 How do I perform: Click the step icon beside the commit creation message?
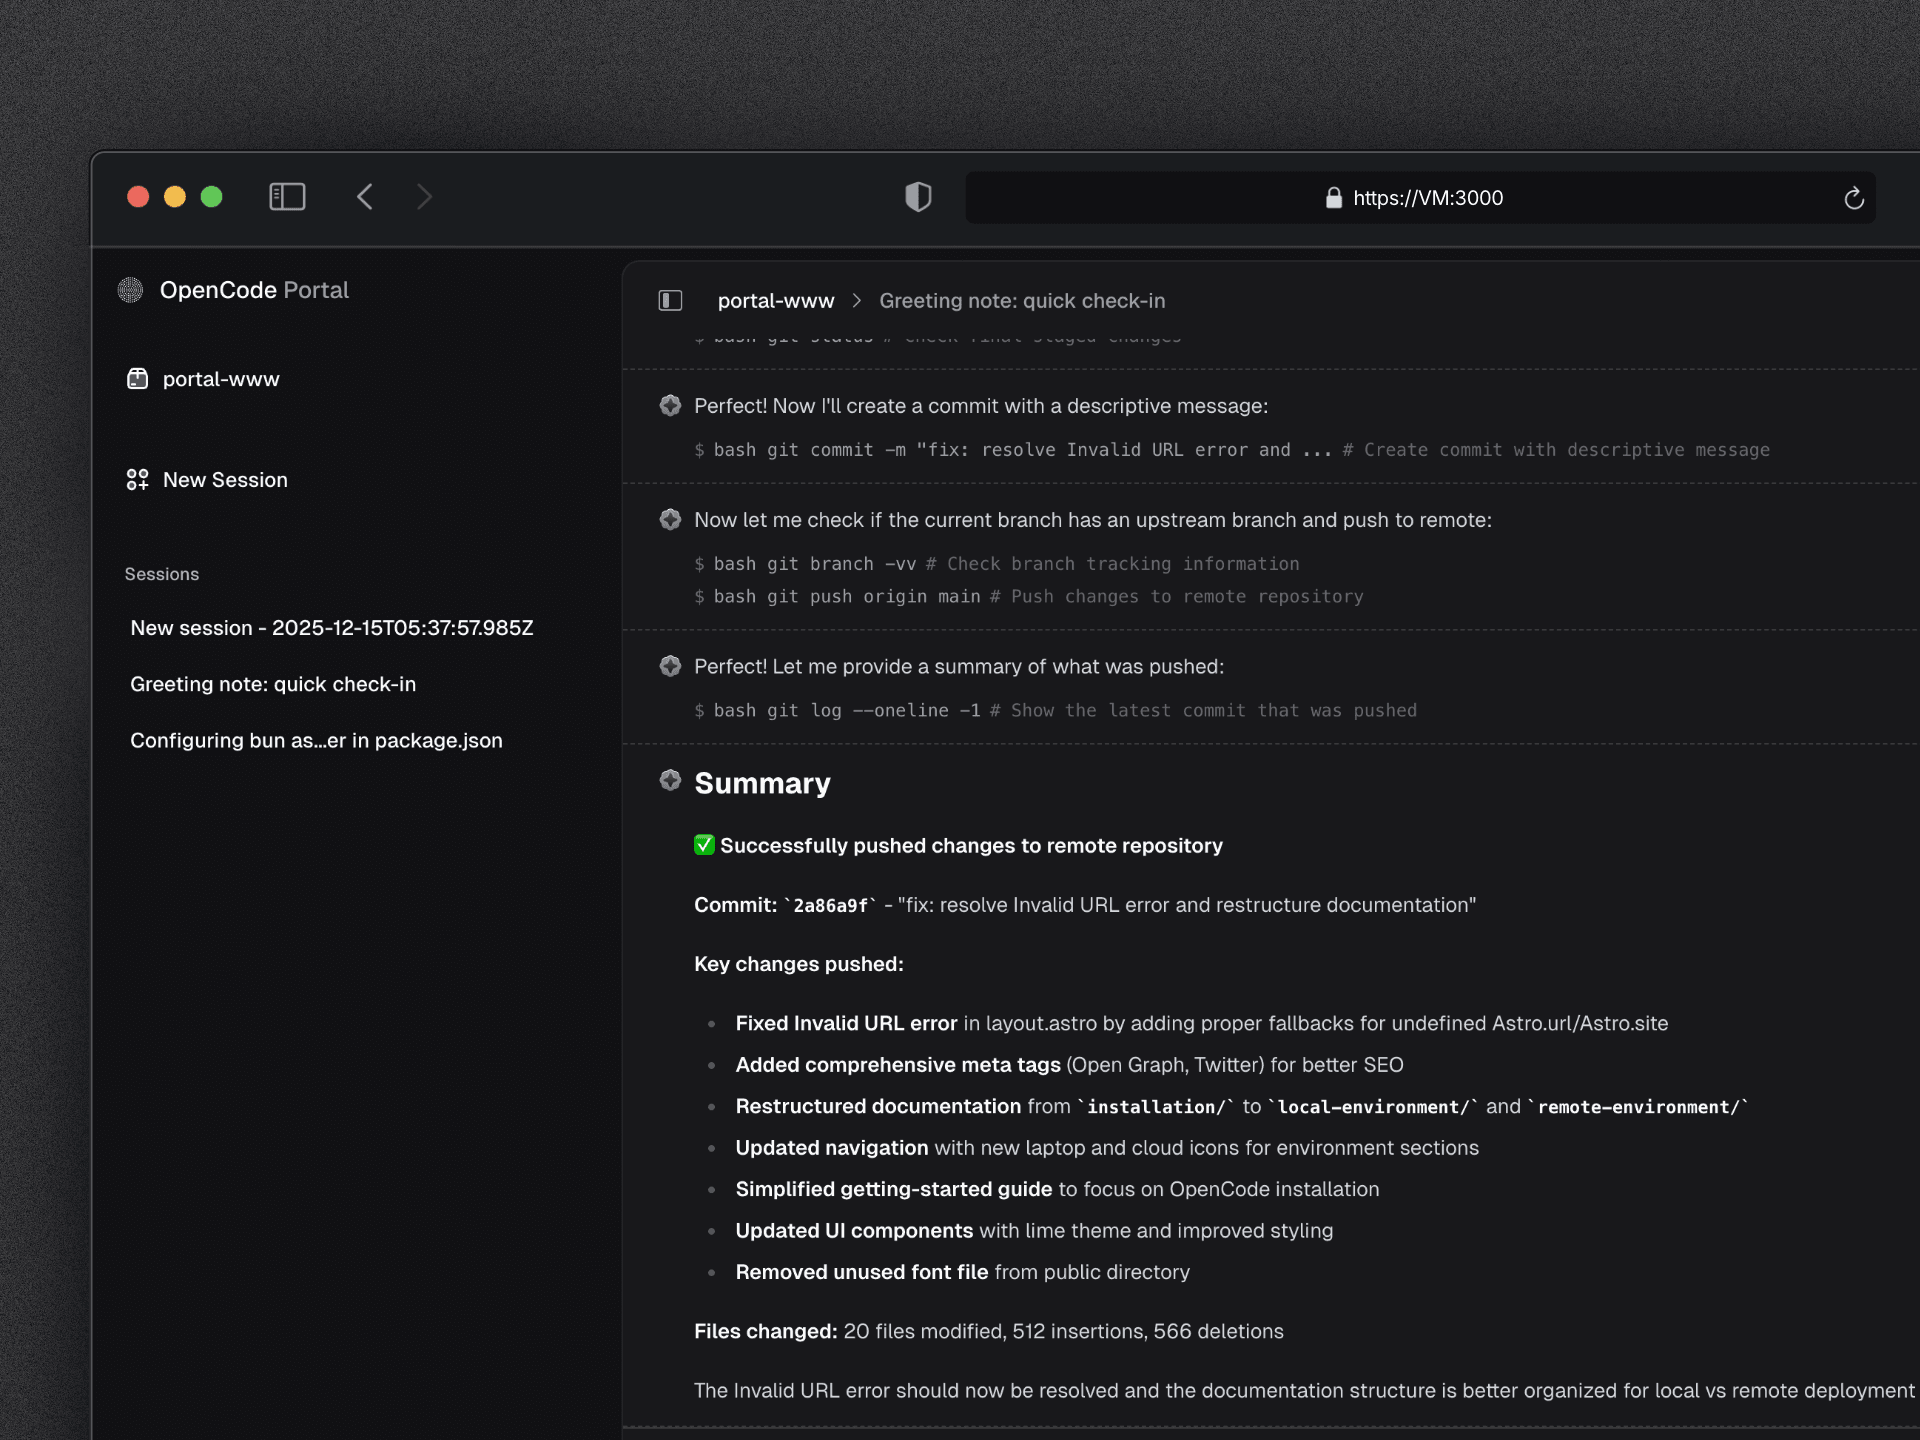[x=670, y=405]
